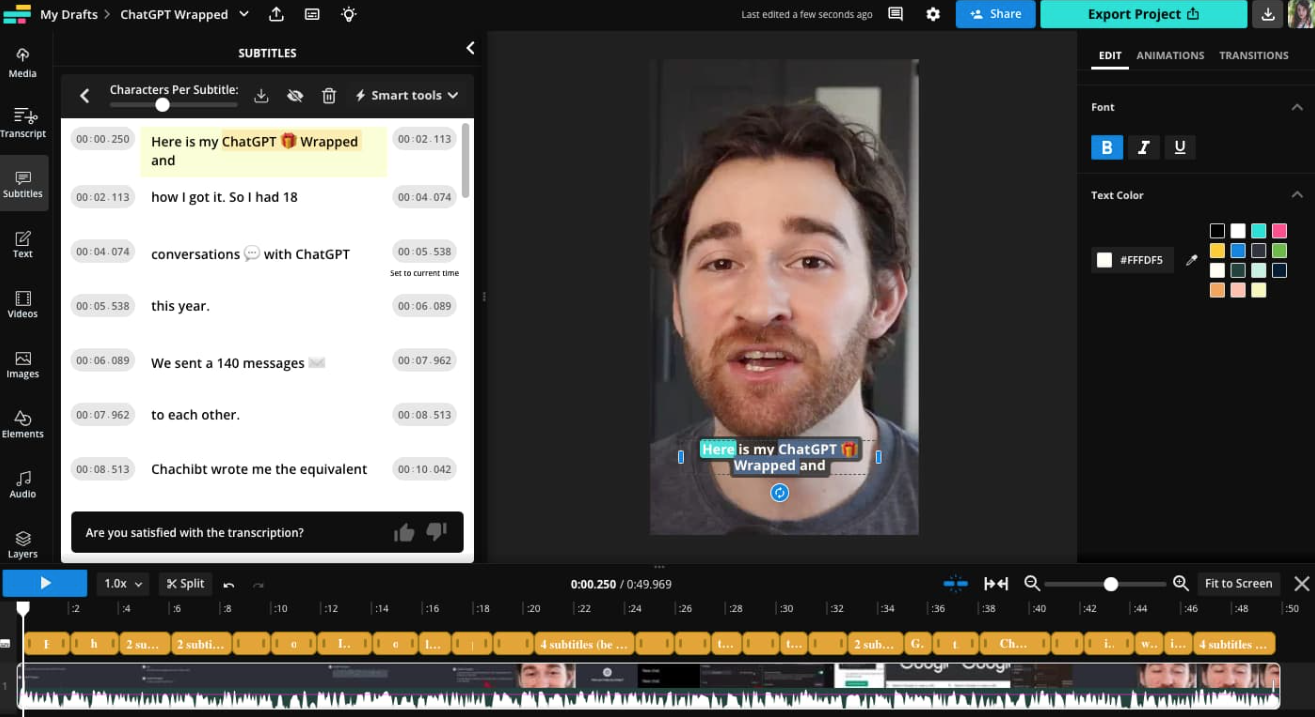1315x717 pixels.
Task: Select the Subtitles sidebar panel
Action: 23,183
